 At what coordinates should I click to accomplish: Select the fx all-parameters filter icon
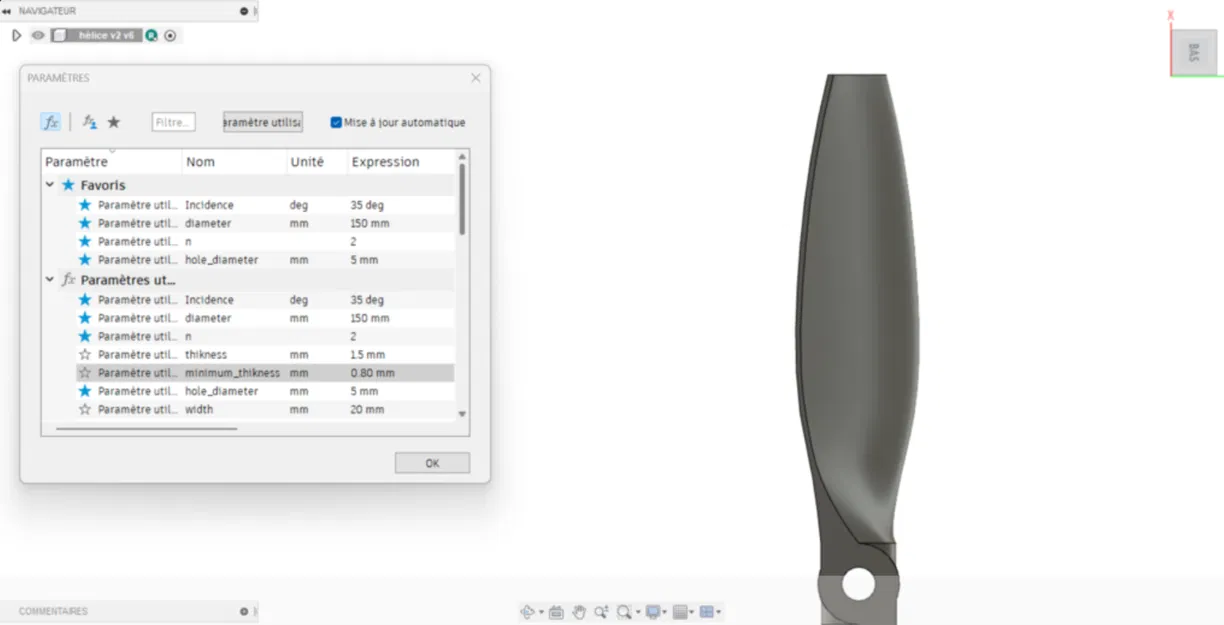click(x=50, y=122)
